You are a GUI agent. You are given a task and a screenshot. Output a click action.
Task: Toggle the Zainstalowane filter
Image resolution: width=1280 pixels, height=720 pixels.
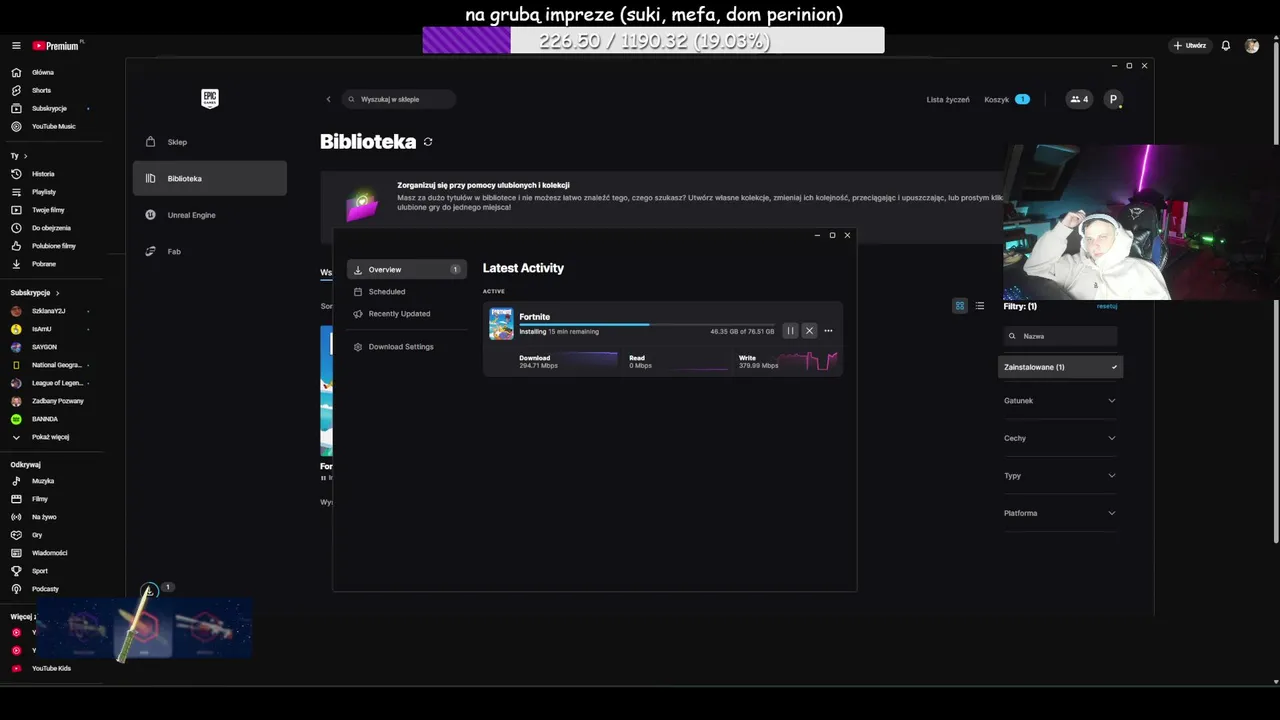click(1061, 367)
